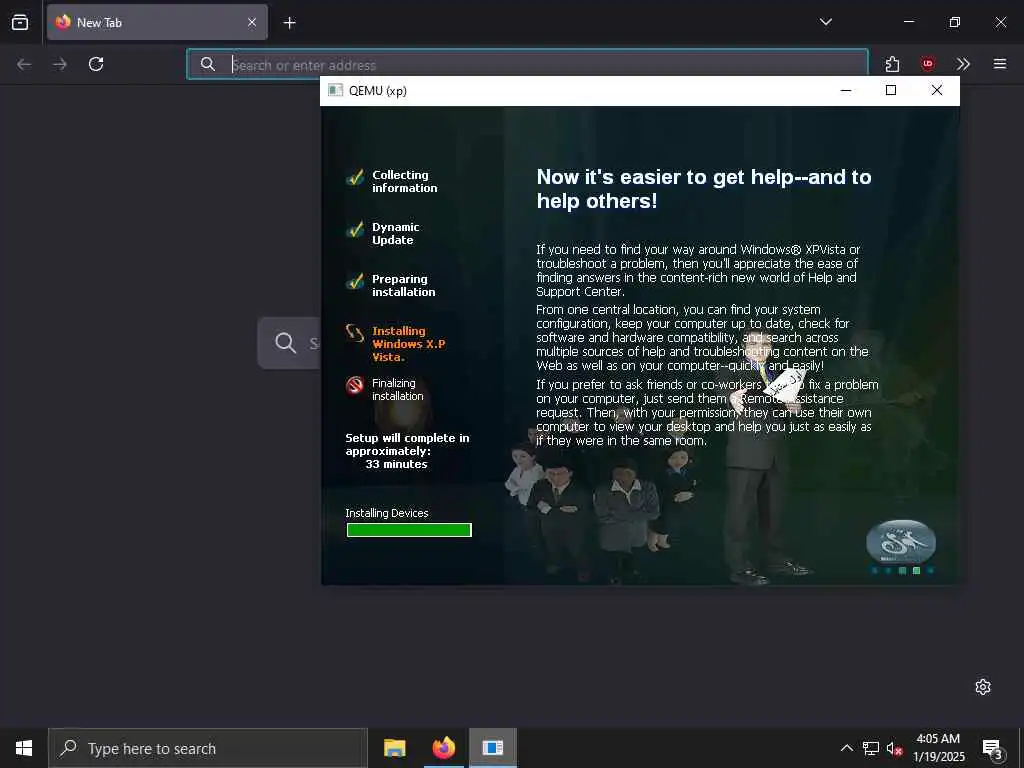Image resolution: width=1024 pixels, height=768 pixels.
Task: Open the Windows Start menu
Action: pyautogui.click(x=24, y=748)
